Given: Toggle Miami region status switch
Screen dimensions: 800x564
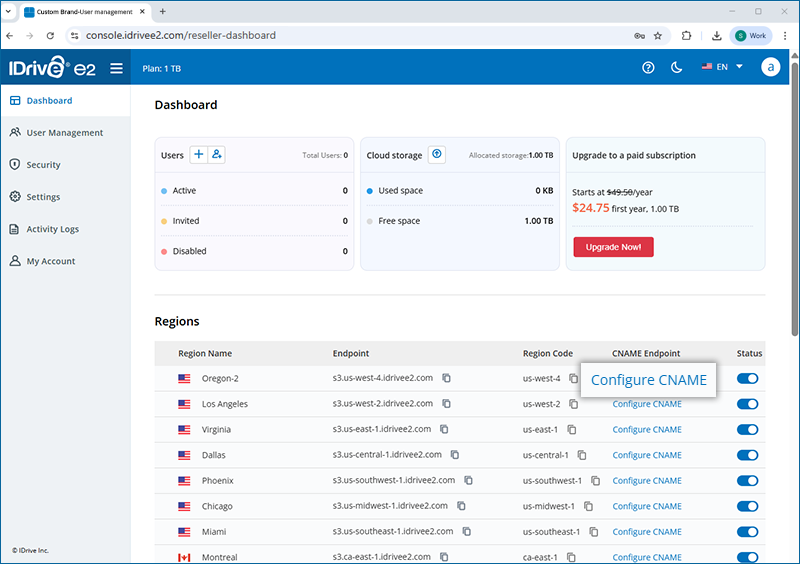Looking at the screenshot, I should point(747,531).
